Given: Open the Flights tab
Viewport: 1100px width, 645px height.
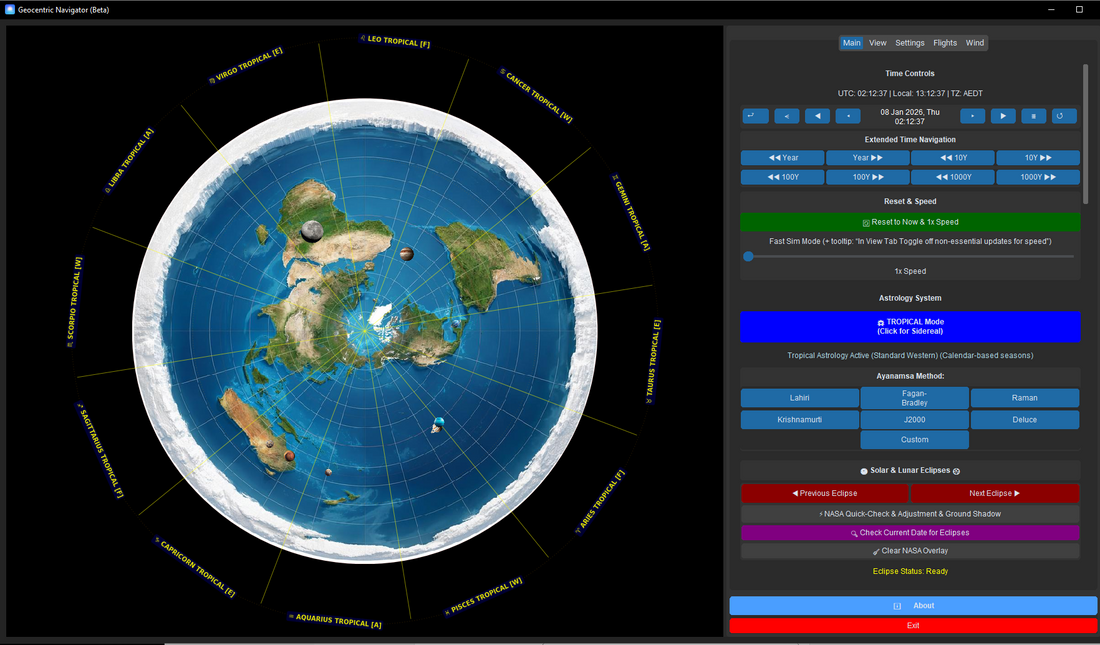Looking at the screenshot, I should point(944,42).
